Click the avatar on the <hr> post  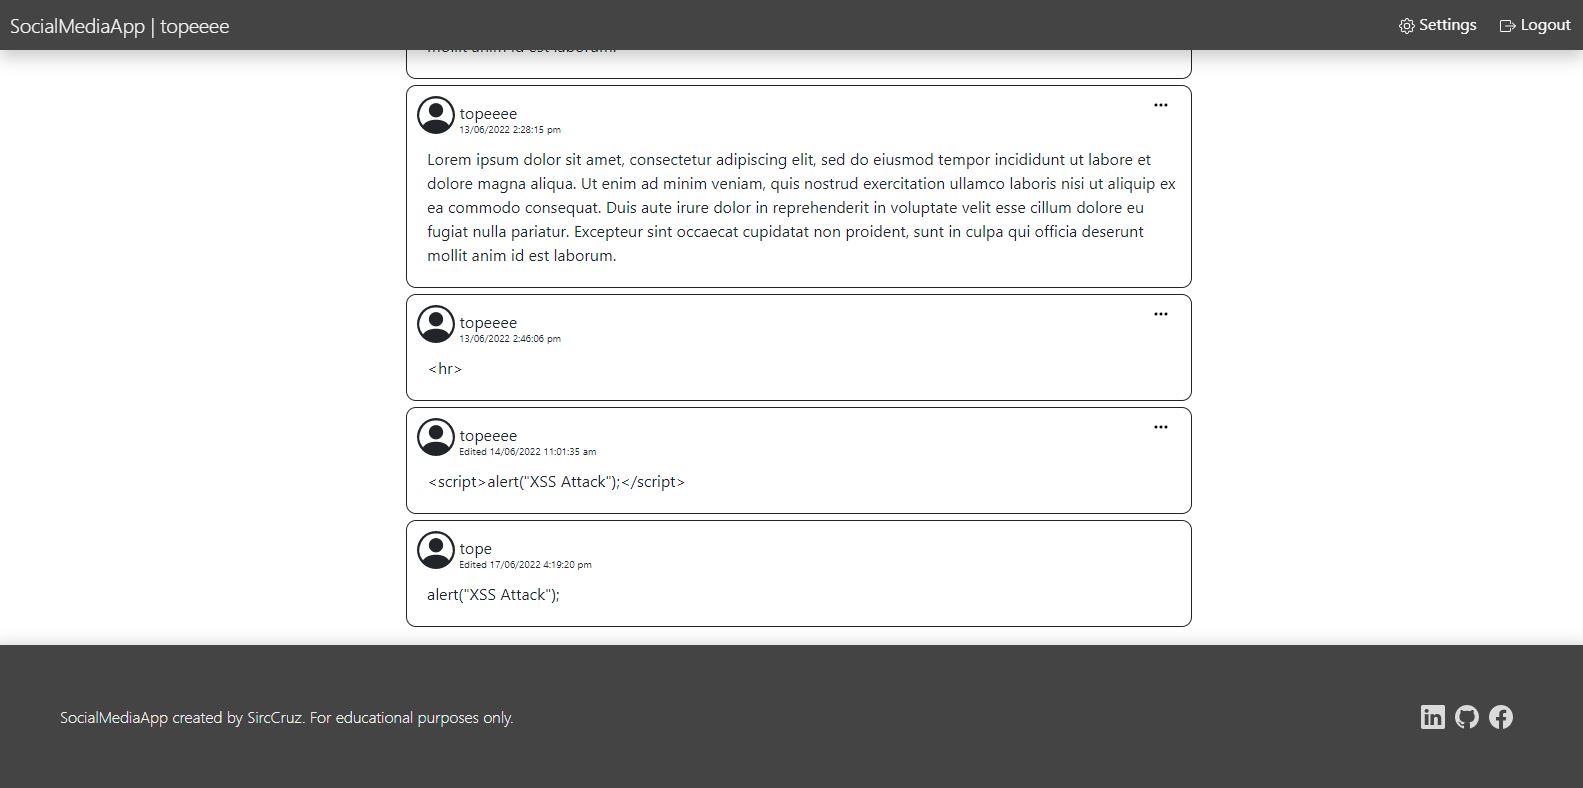436,324
